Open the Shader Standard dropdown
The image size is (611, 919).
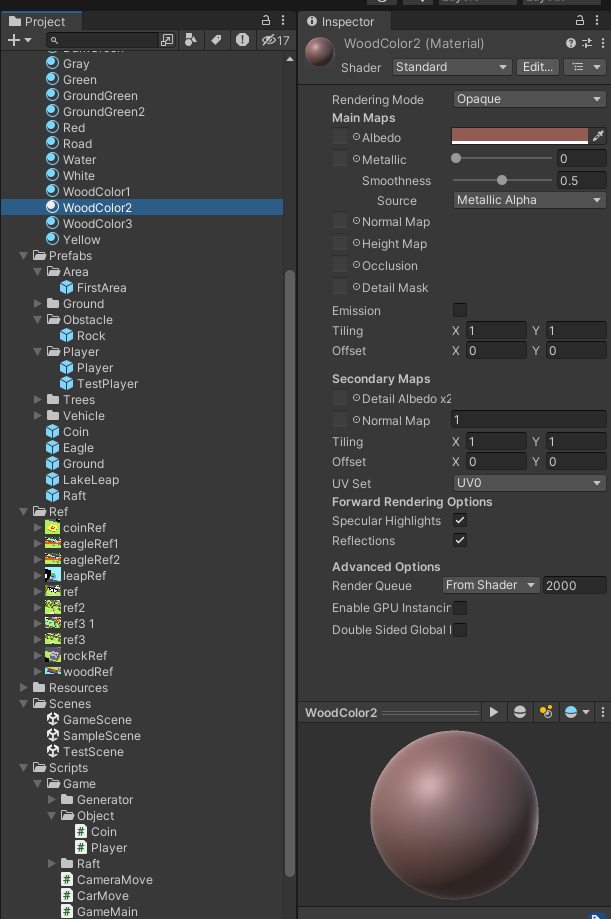[x=452, y=67]
